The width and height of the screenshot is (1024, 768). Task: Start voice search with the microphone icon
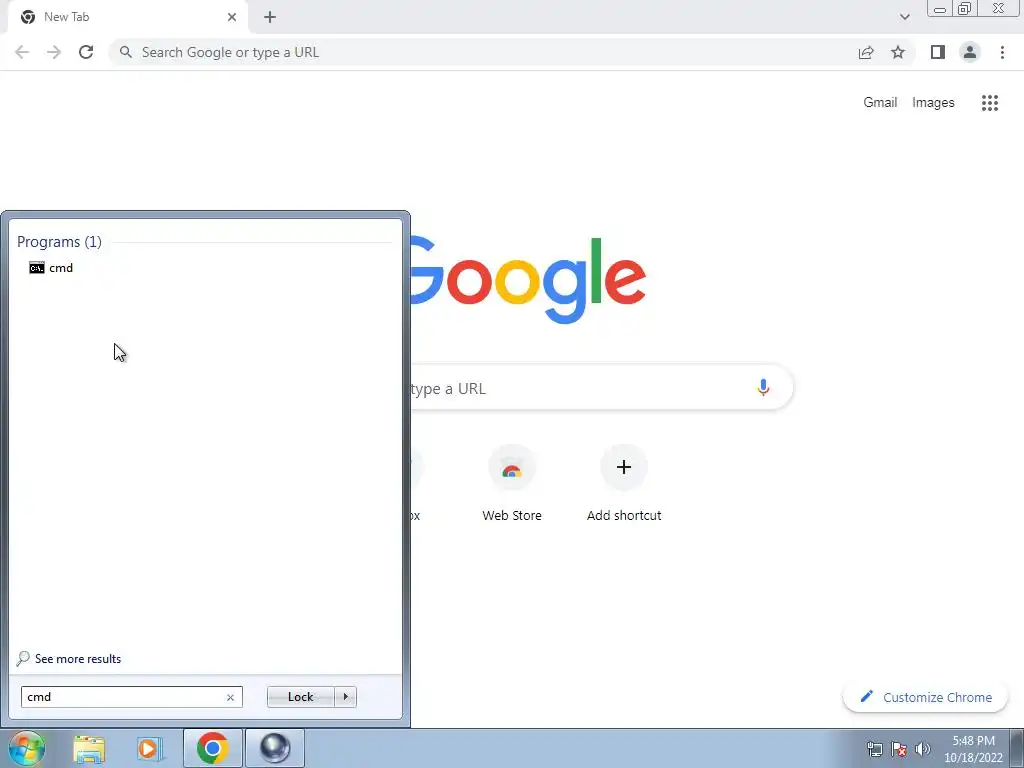(x=763, y=388)
